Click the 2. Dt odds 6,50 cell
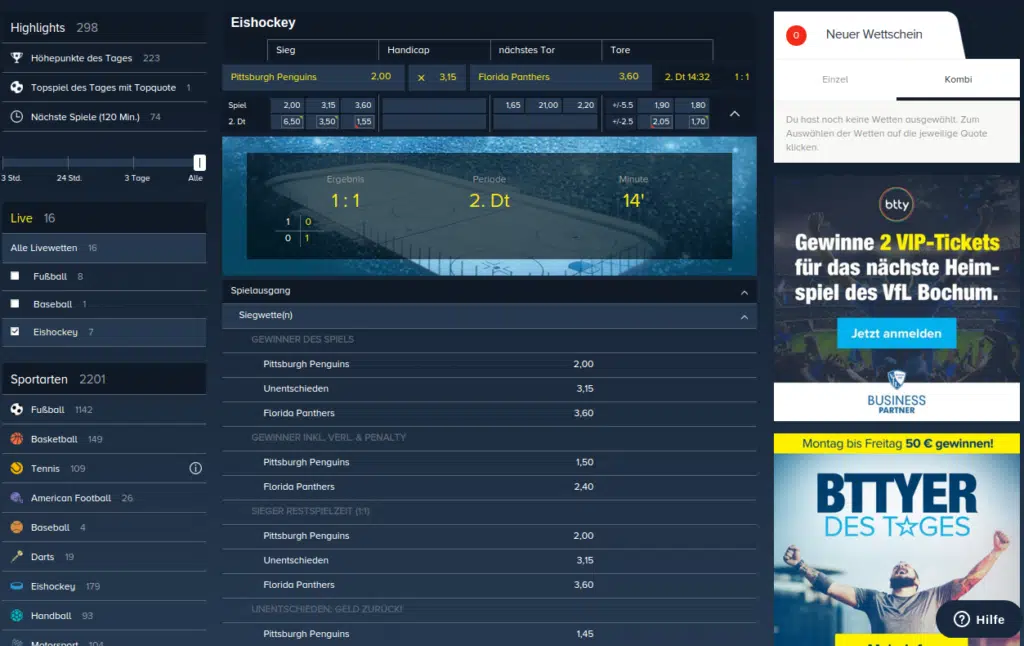 pyautogui.click(x=291, y=121)
